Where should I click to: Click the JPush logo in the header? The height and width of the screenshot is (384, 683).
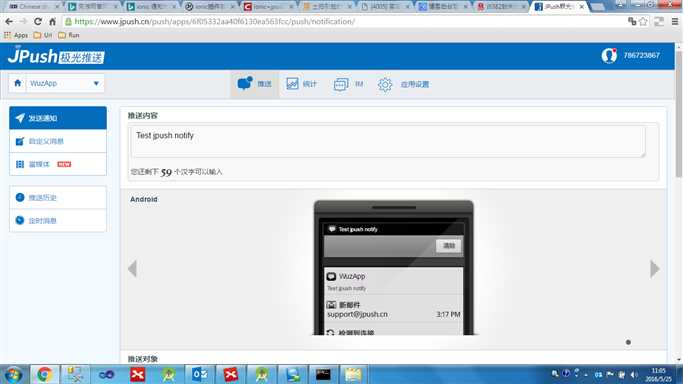click(x=56, y=56)
